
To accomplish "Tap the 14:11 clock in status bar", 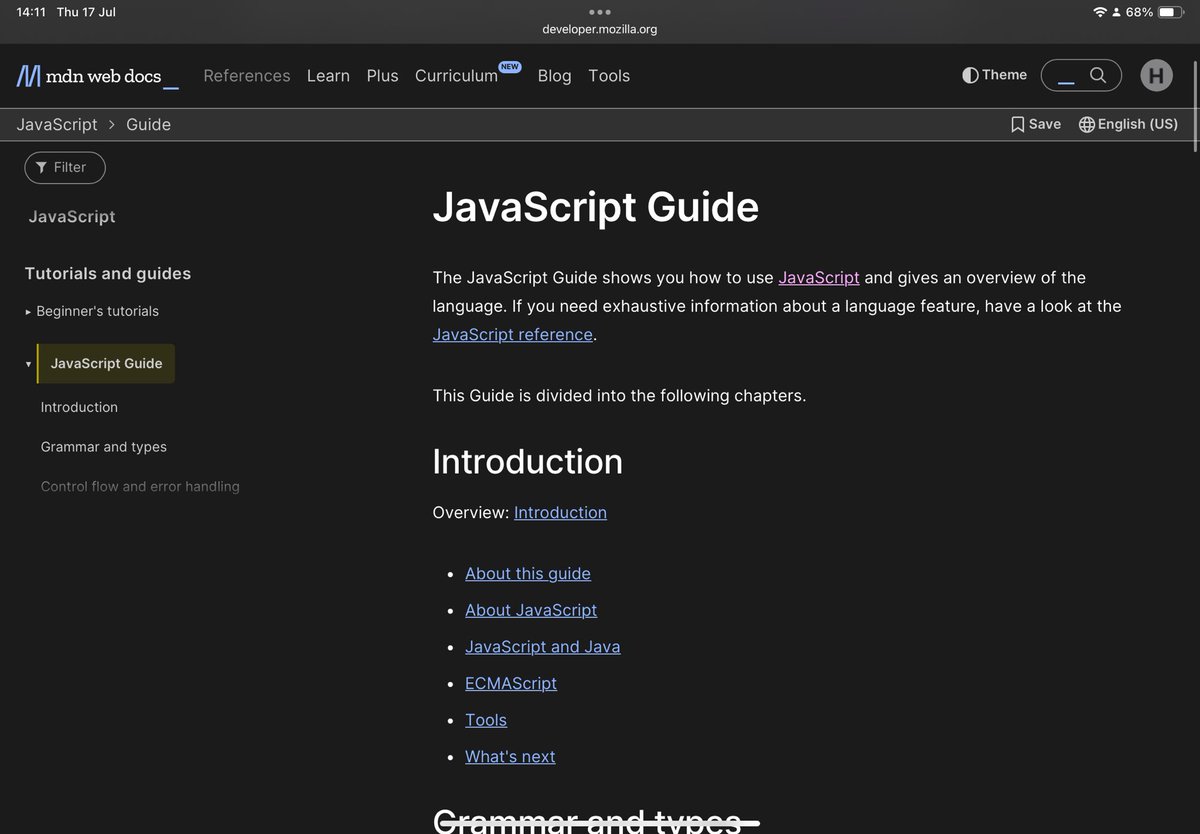I will coord(31,12).
